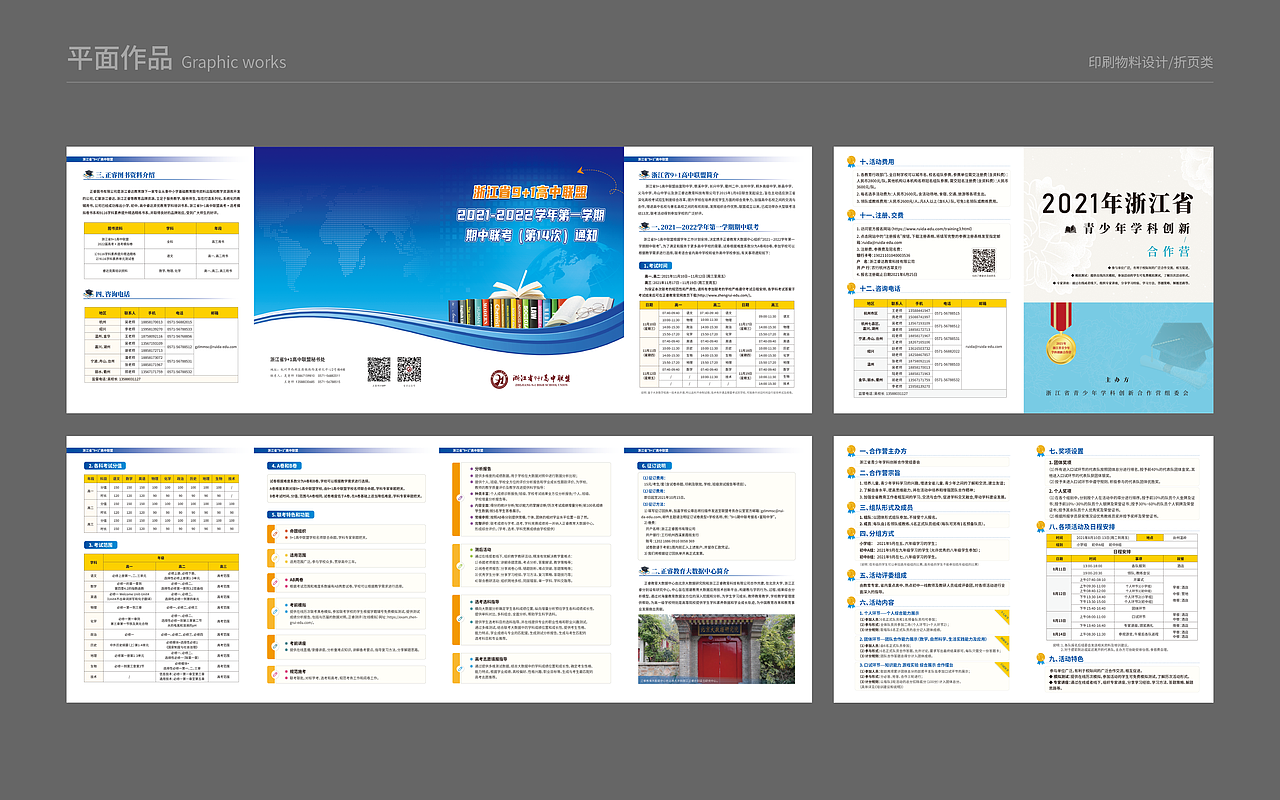Click medal icon beside 三、组队形式及成员
Screen dimensions: 1280x800
[x=851, y=508]
